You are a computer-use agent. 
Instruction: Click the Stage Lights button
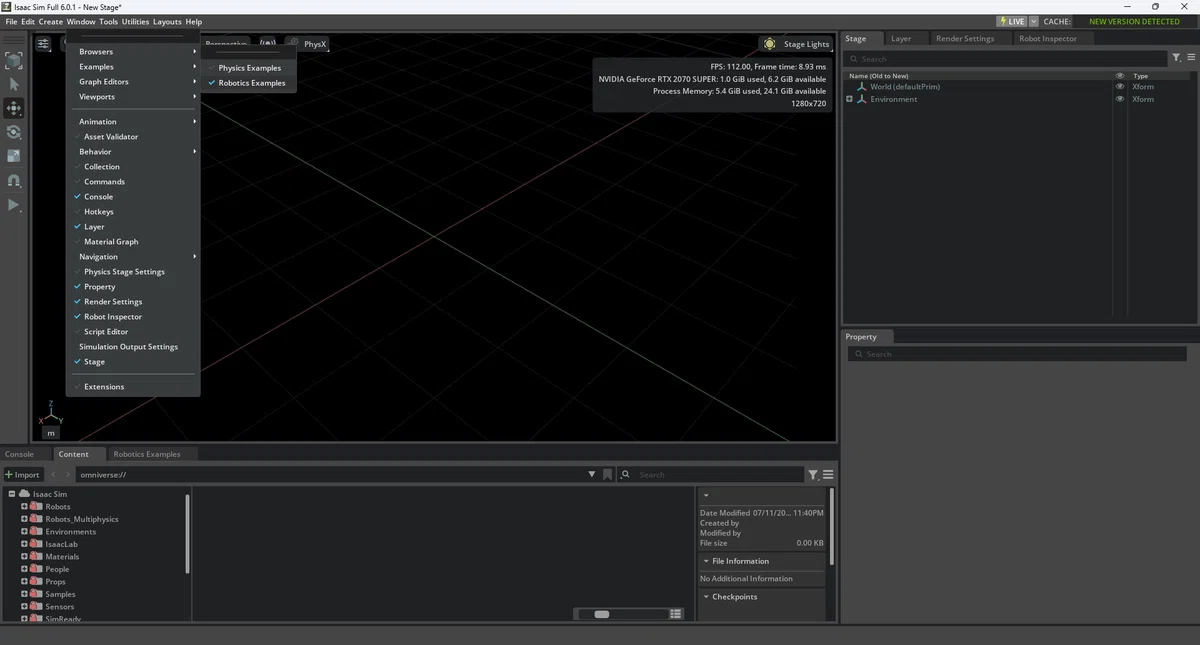click(x=796, y=44)
